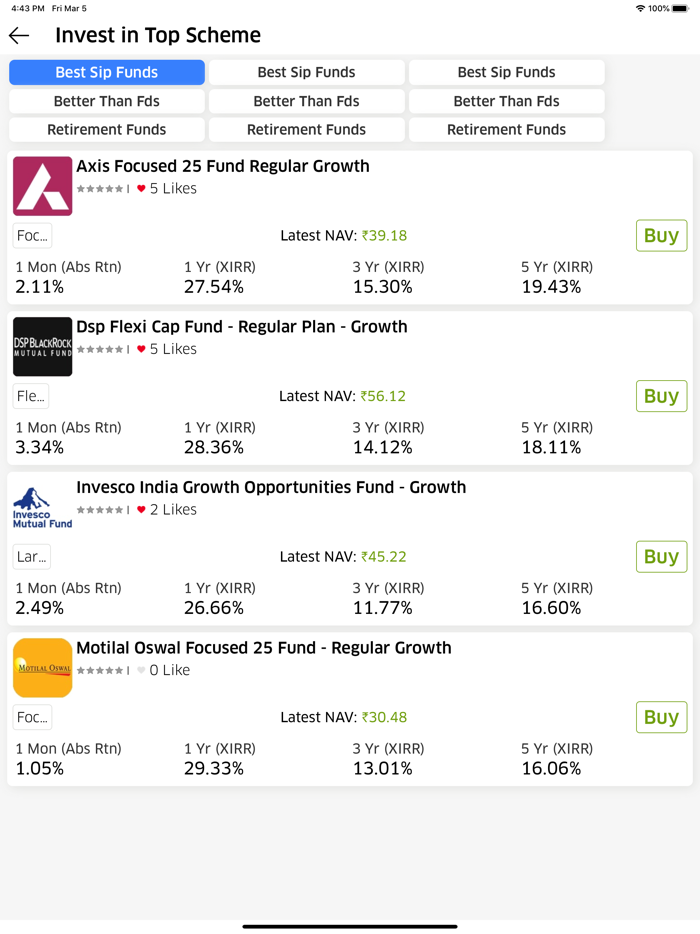Buy Invesco India Growth Opportunities Fund
Screen dimensions: 700x934
[661, 556]
